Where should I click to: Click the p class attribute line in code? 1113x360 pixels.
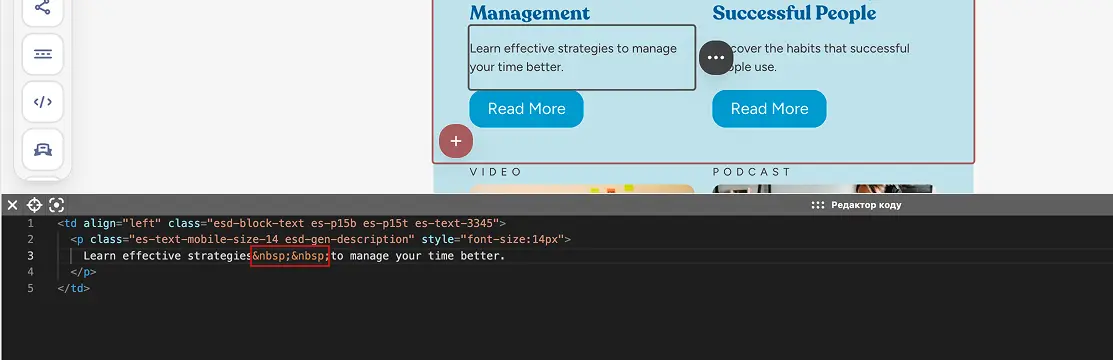[320, 239]
